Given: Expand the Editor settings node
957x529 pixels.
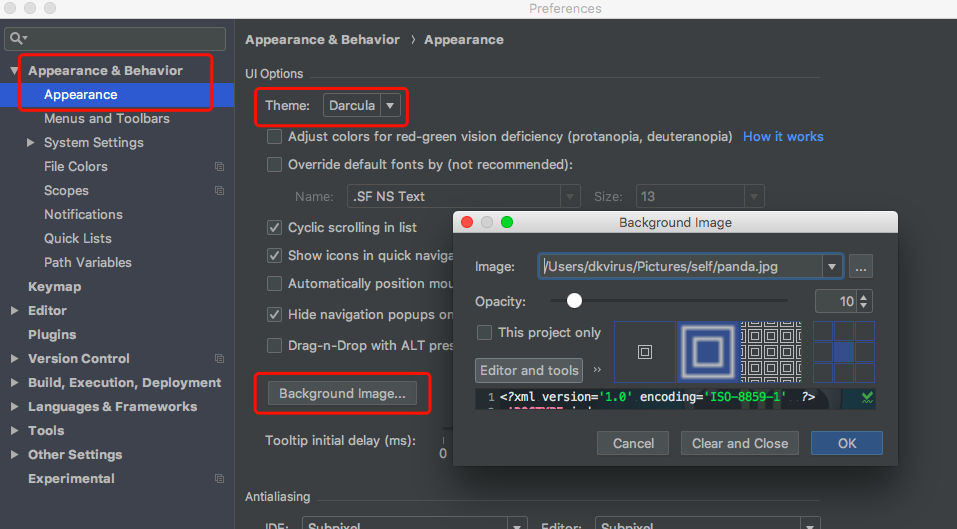Looking at the screenshot, I should point(14,311).
